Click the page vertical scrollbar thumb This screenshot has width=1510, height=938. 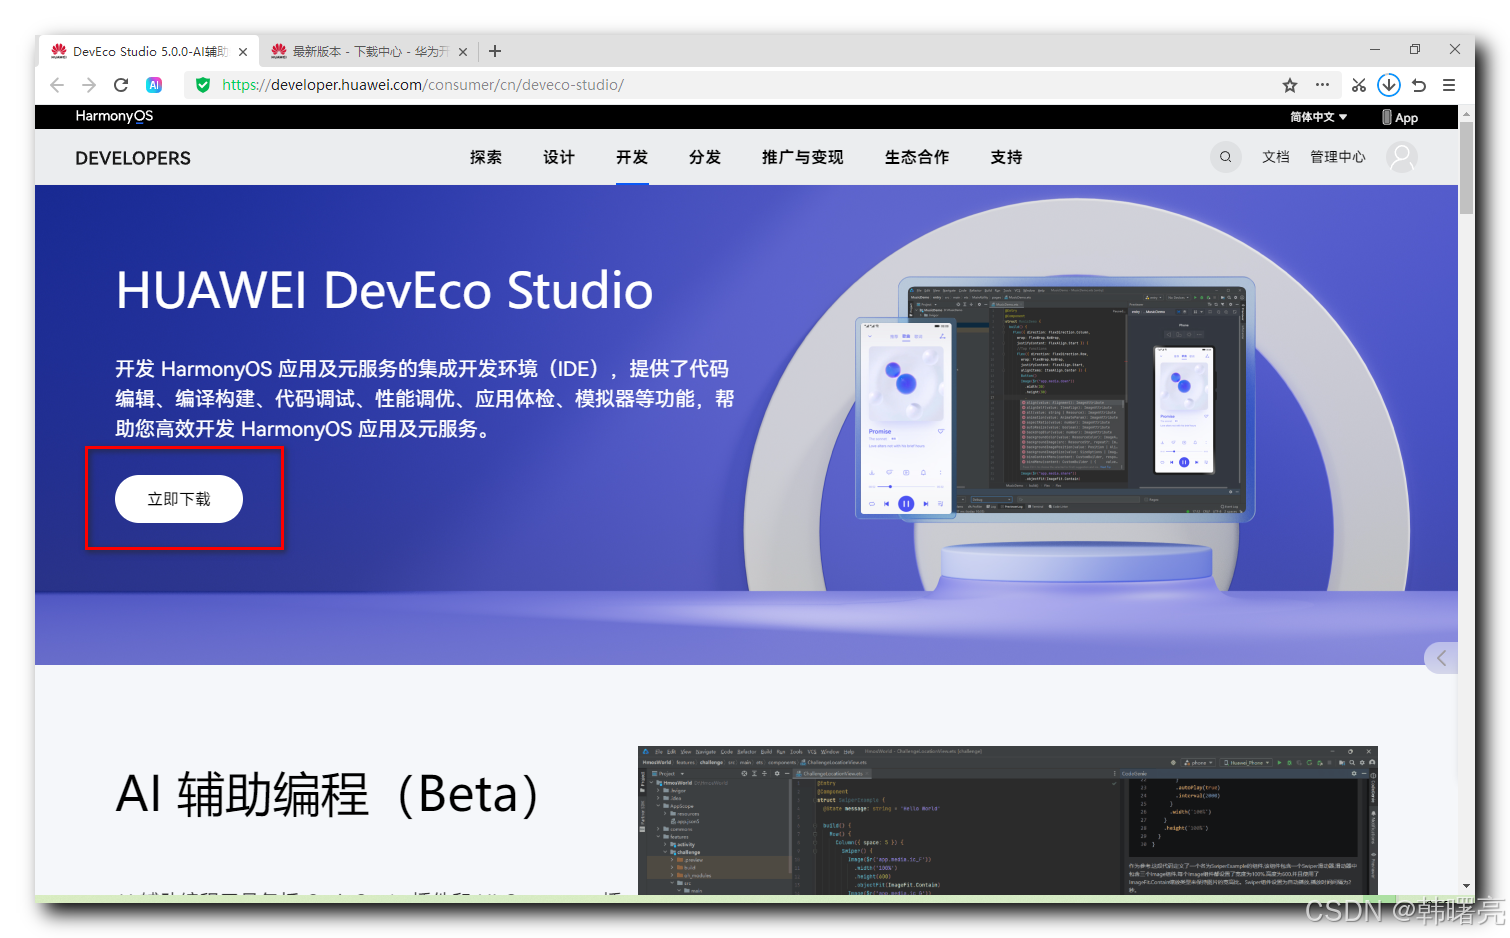coord(1467,168)
